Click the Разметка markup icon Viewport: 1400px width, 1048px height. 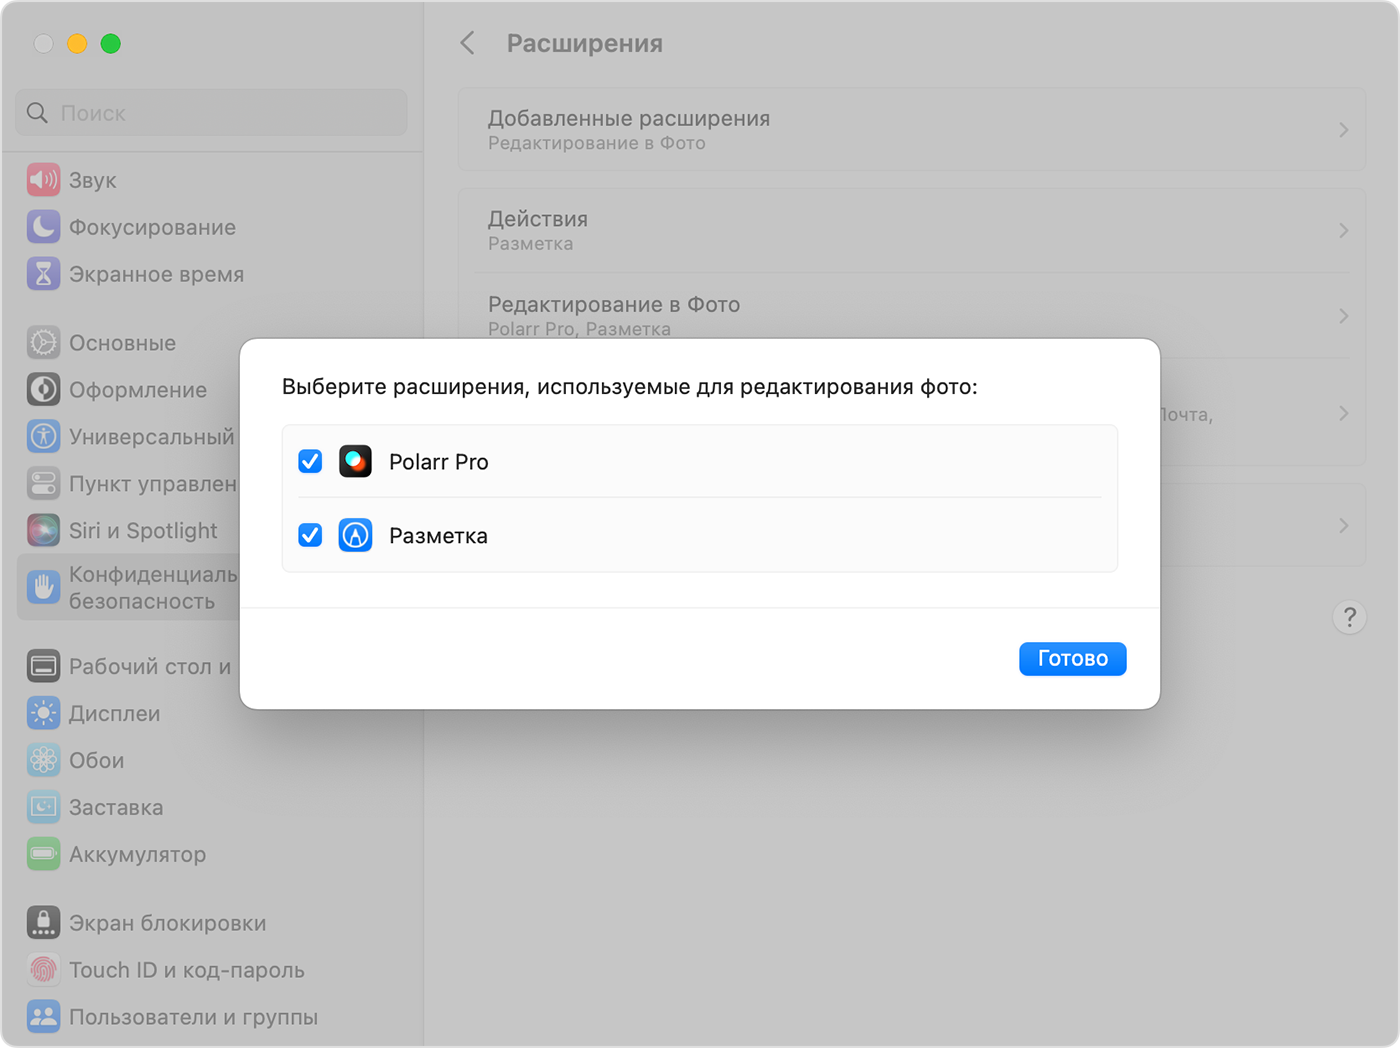355,535
